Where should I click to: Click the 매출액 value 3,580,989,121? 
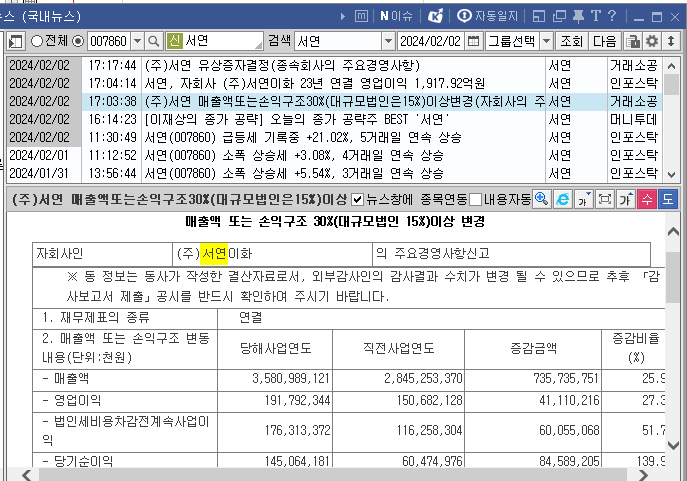(x=290, y=378)
